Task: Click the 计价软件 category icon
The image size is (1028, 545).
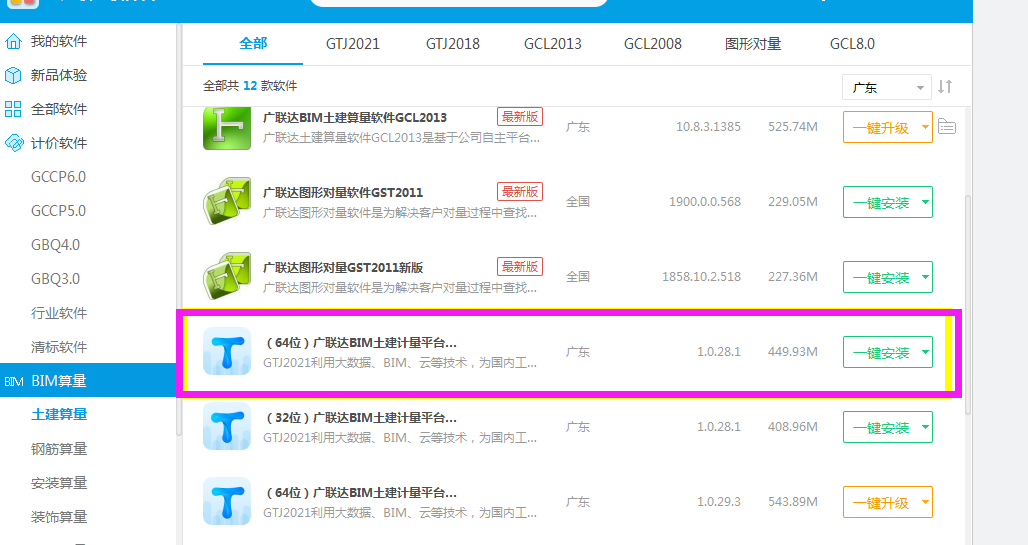Action: click(x=14, y=143)
